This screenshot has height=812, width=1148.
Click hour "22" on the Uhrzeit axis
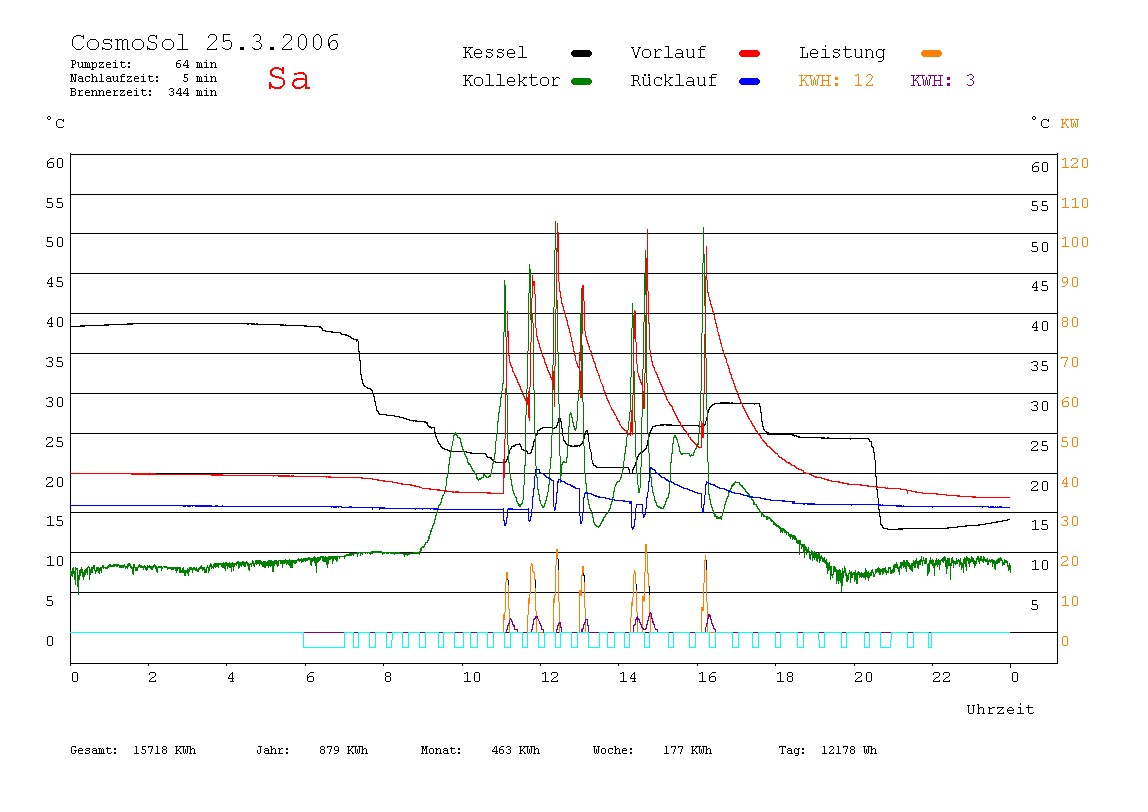coord(942,677)
